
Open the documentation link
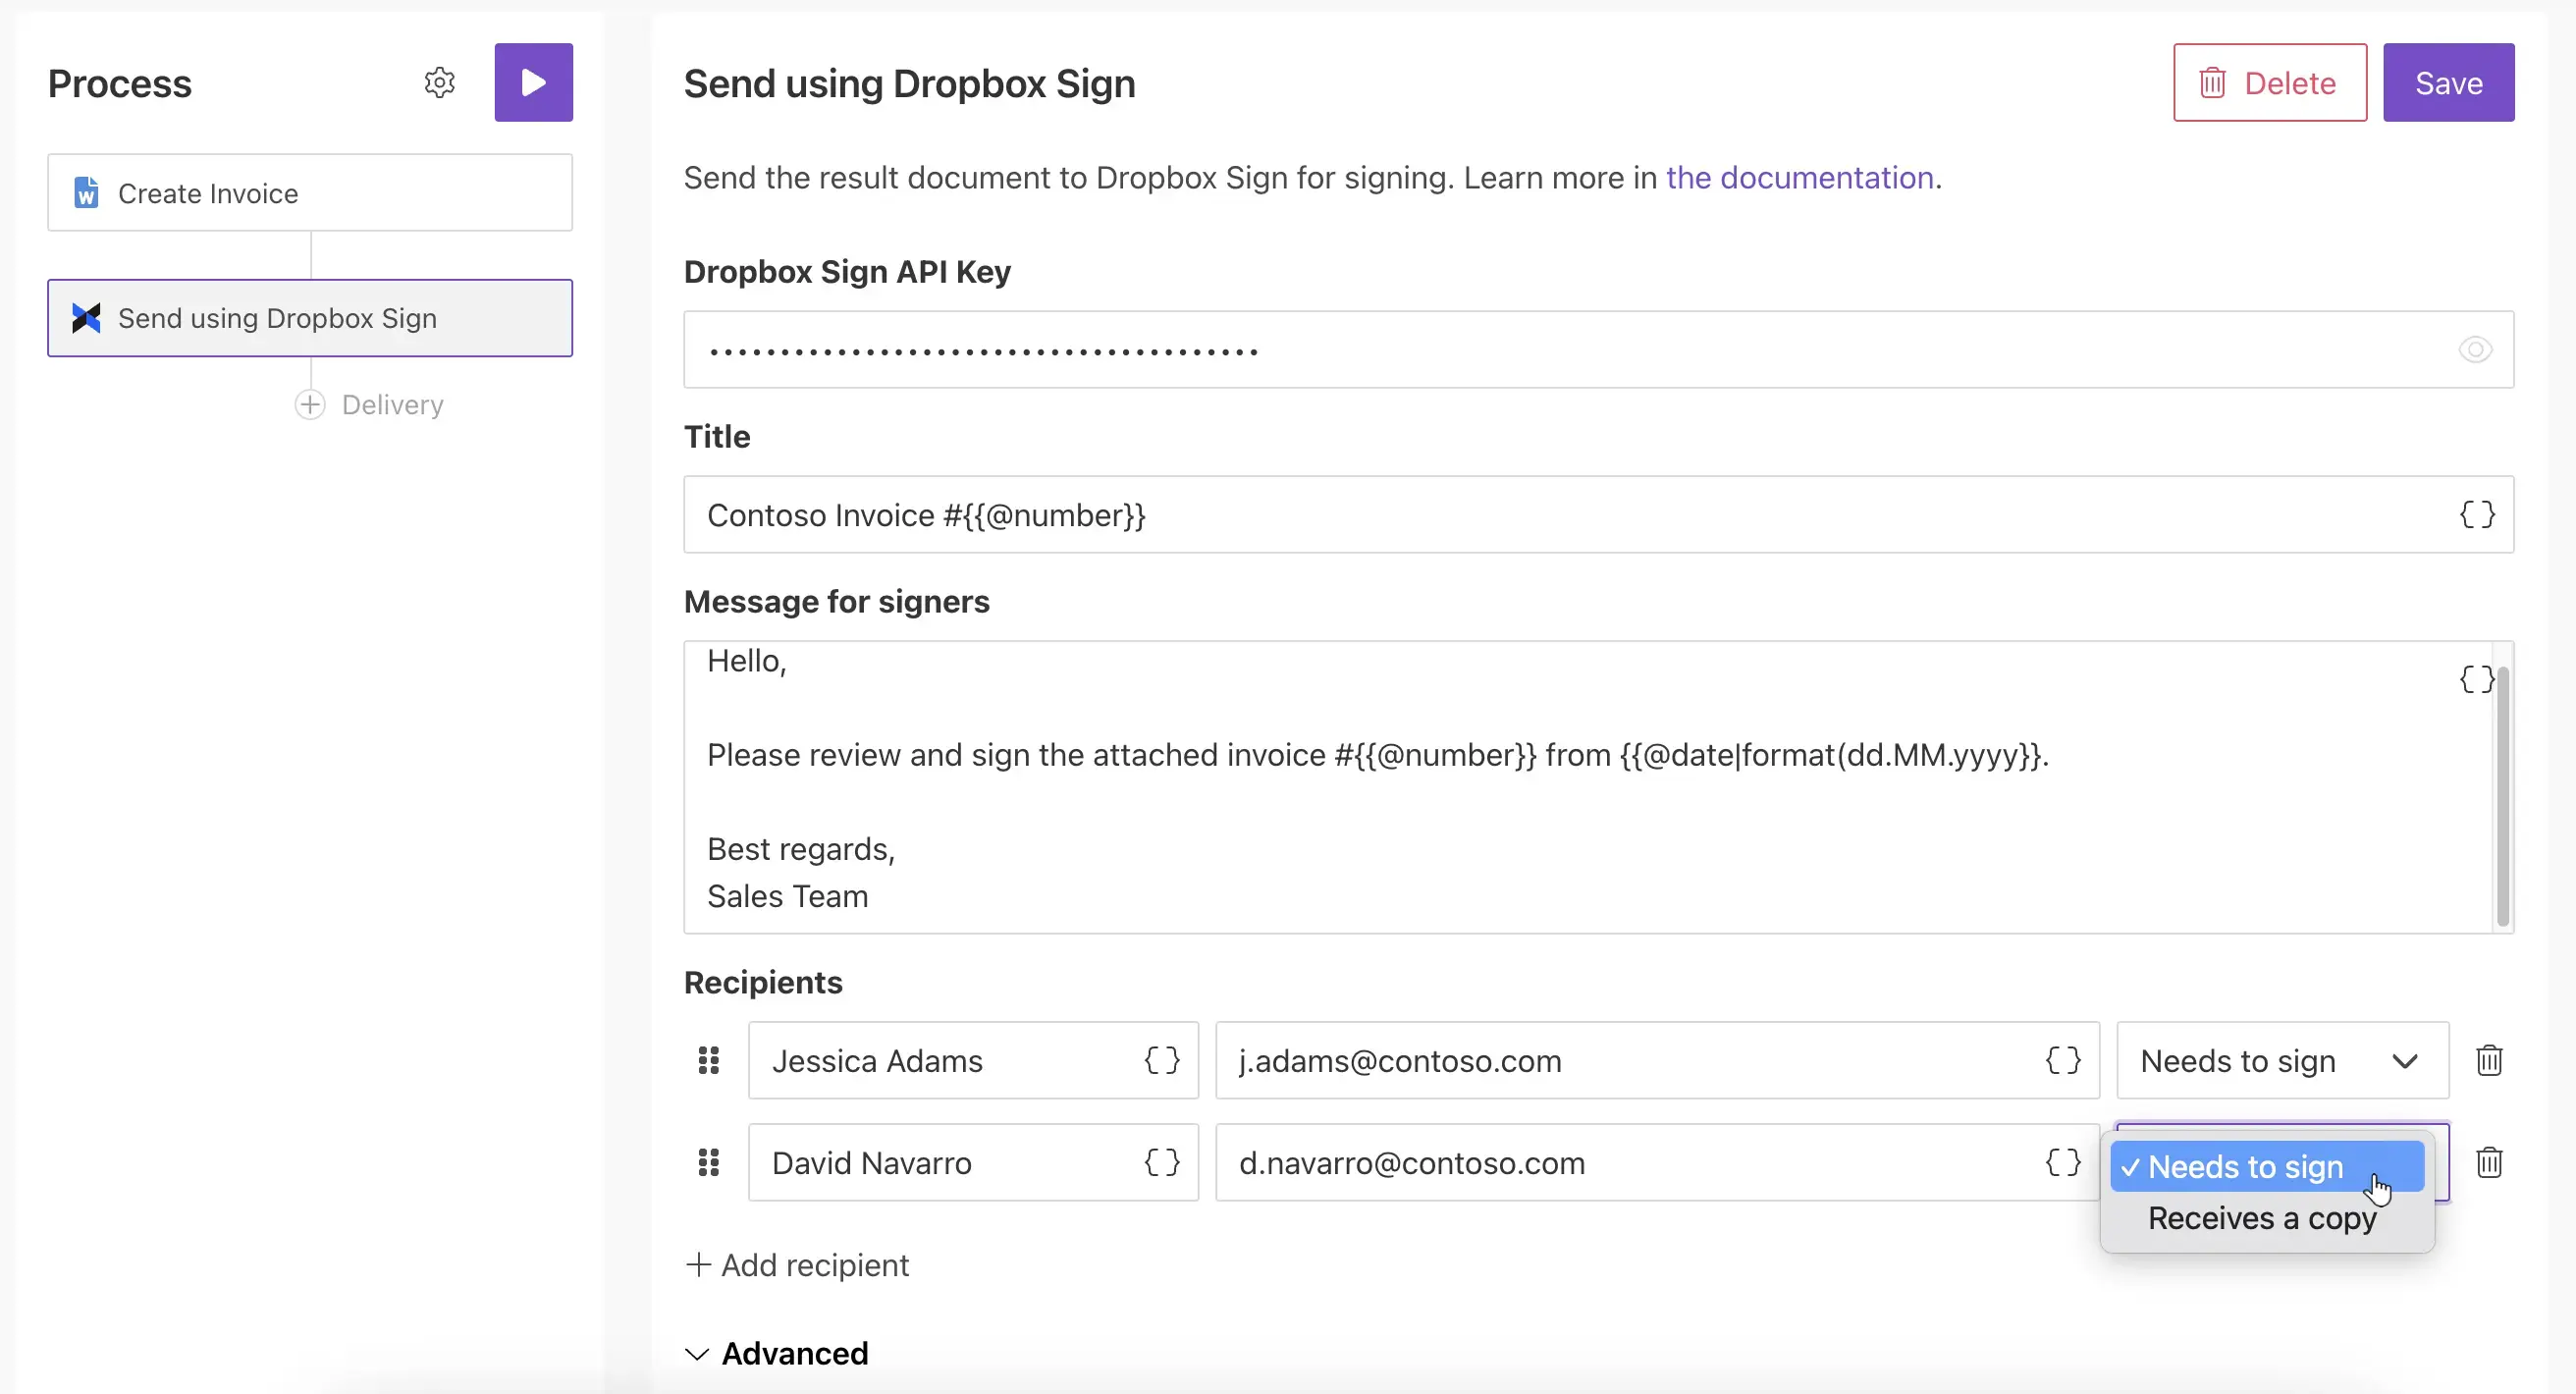point(1799,177)
